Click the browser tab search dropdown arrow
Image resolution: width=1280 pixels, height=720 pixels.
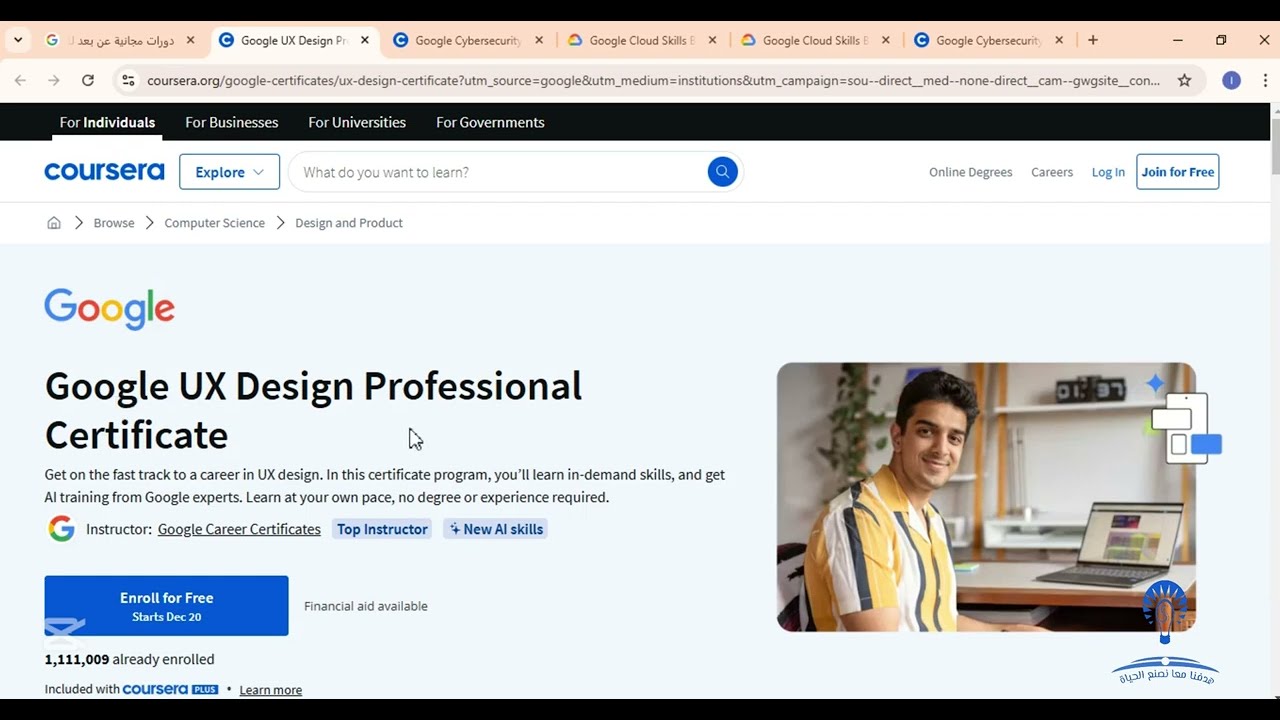coord(18,40)
